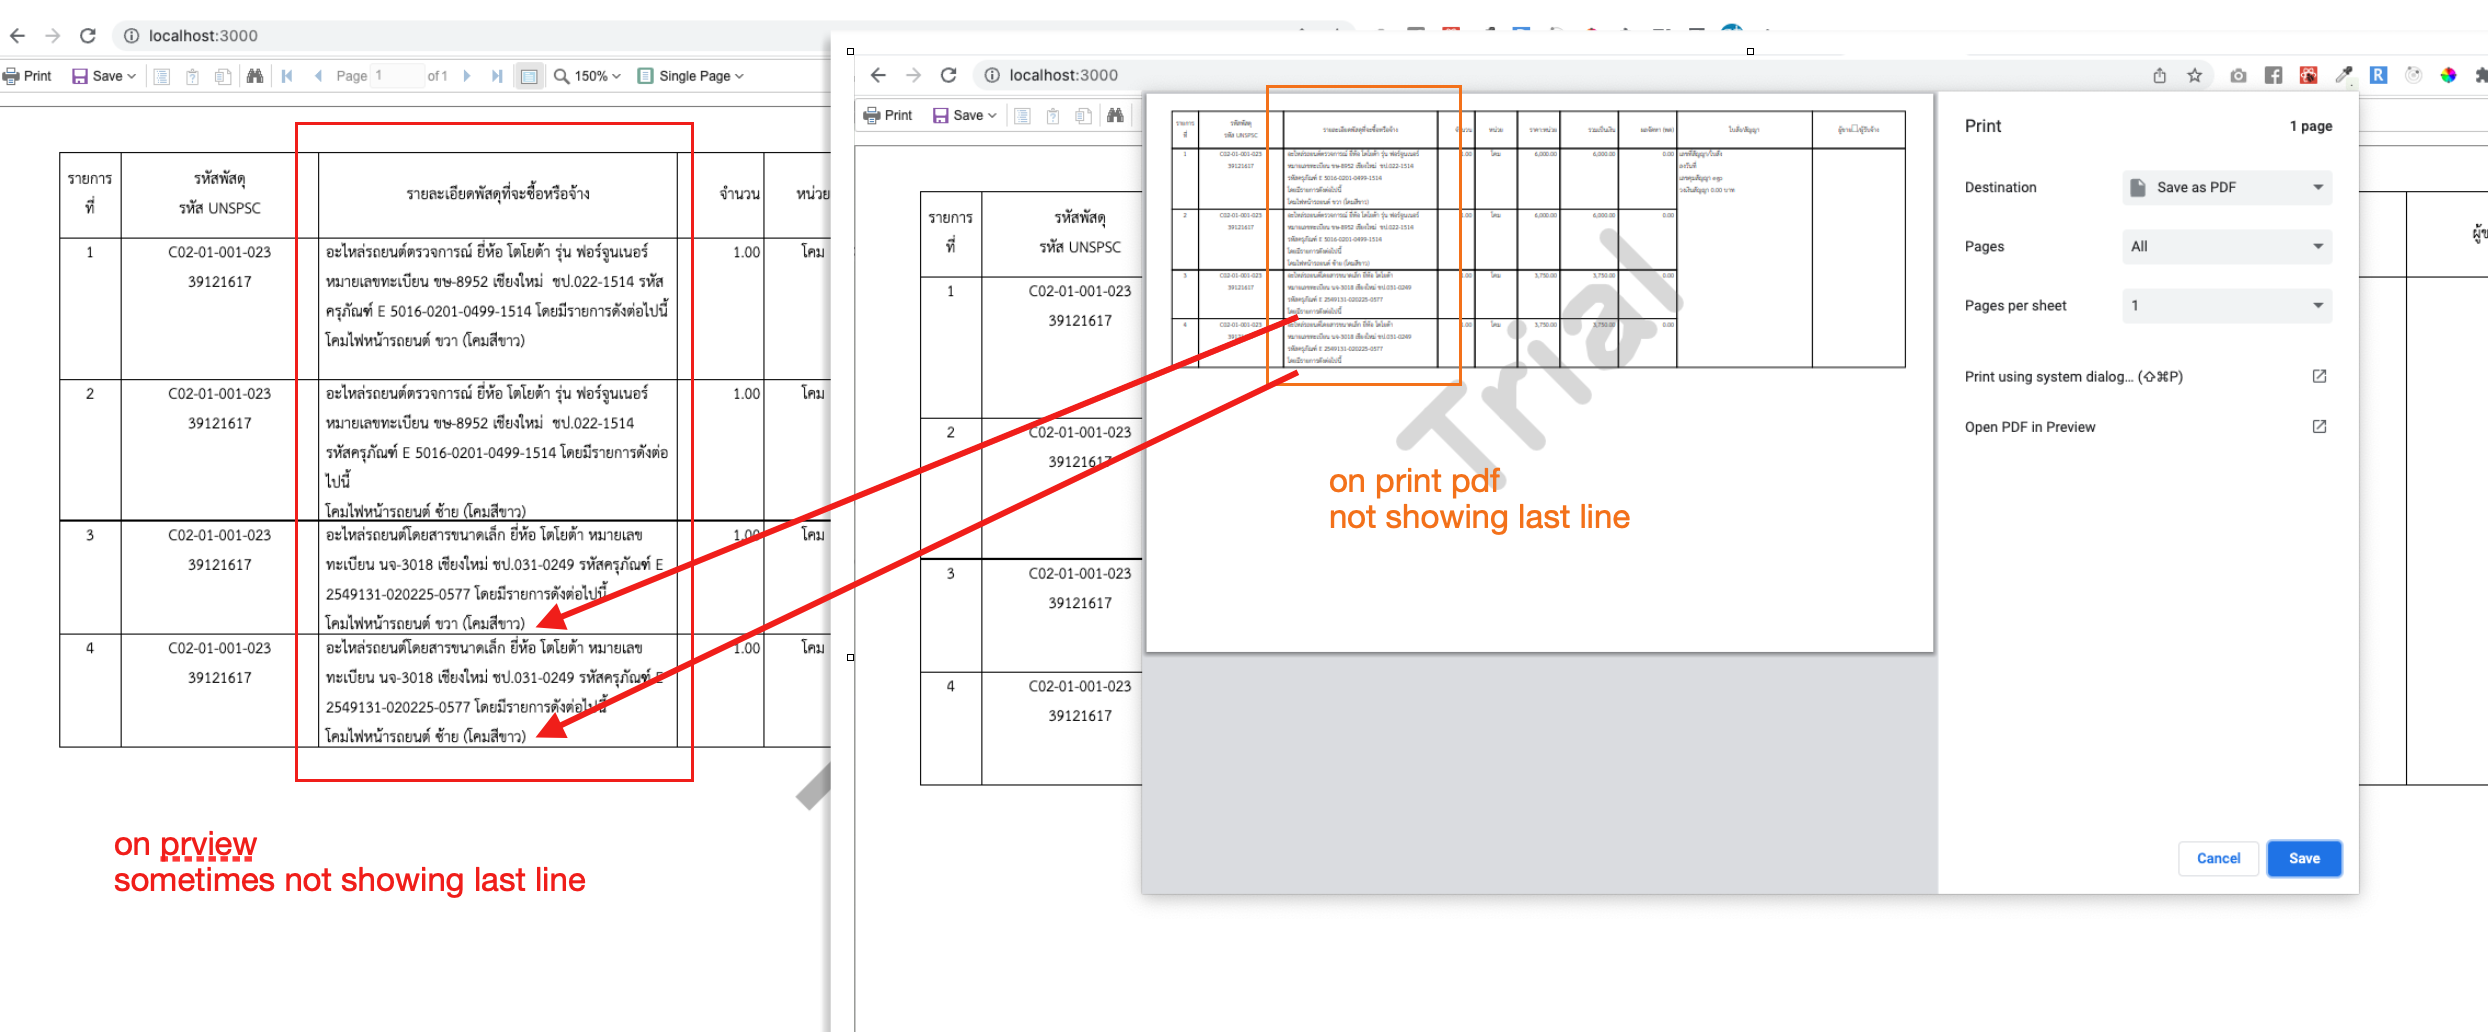
Task: Toggle full screen view icon in left toolbar
Action: [529, 76]
